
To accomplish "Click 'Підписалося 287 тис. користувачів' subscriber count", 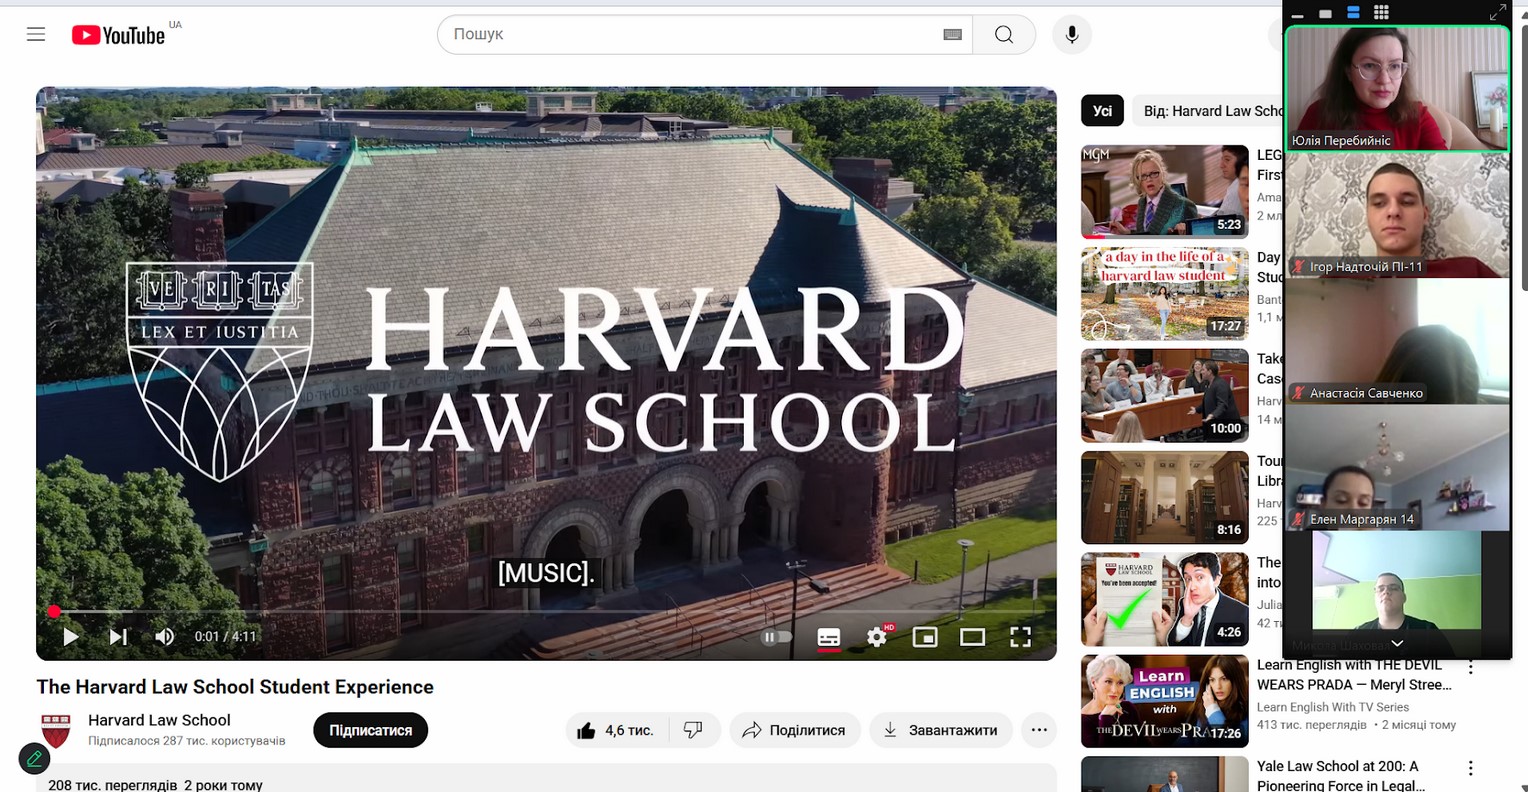I will [x=187, y=741].
